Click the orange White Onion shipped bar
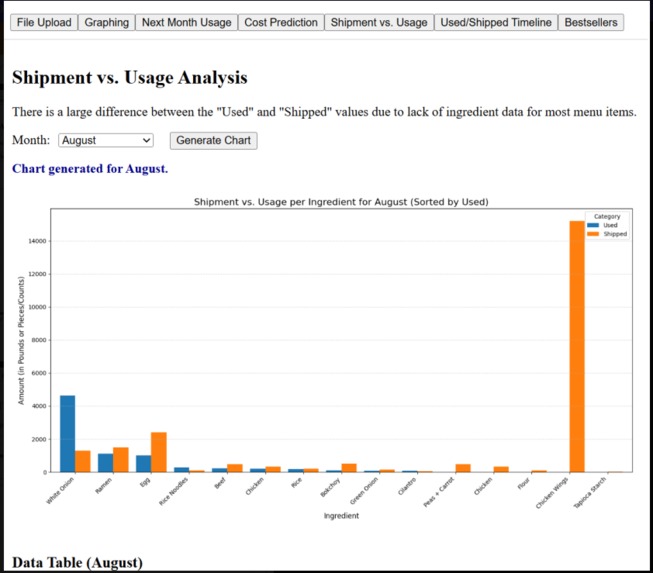The height and width of the screenshot is (573, 653). tap(82, 461)
